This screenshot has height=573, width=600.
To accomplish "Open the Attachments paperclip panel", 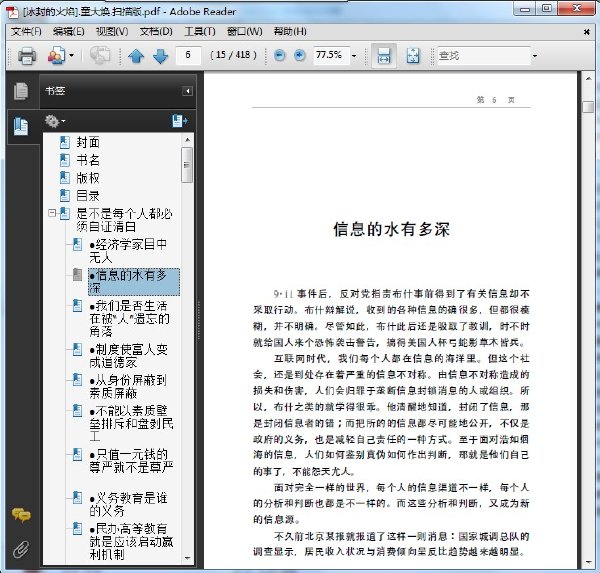I will [x=21, y=550].
